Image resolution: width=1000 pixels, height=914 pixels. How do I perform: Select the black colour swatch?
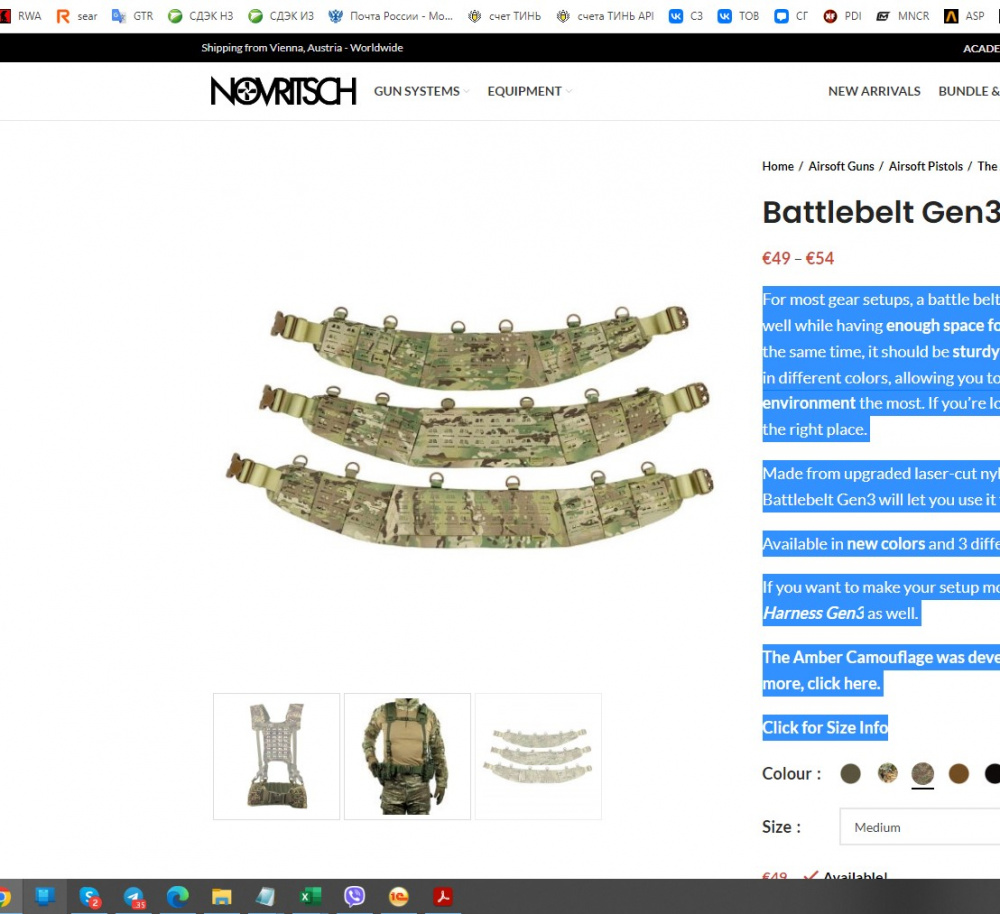pyautogui.click(x=993, y=774)
